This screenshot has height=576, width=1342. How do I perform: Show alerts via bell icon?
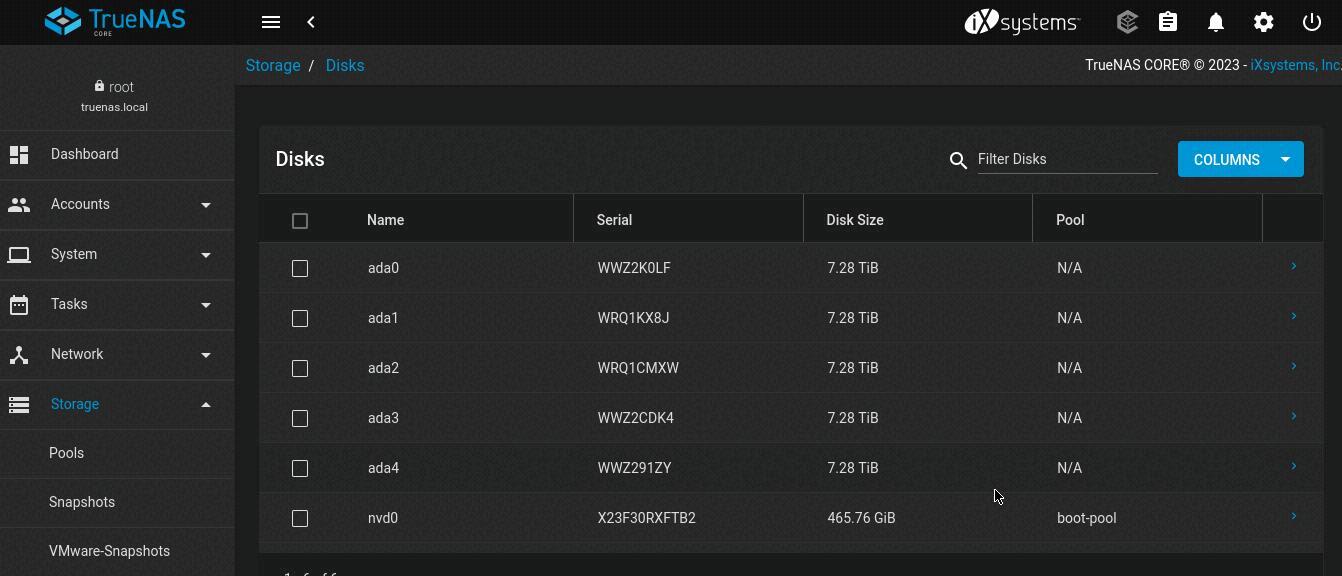coord(1215,22)
